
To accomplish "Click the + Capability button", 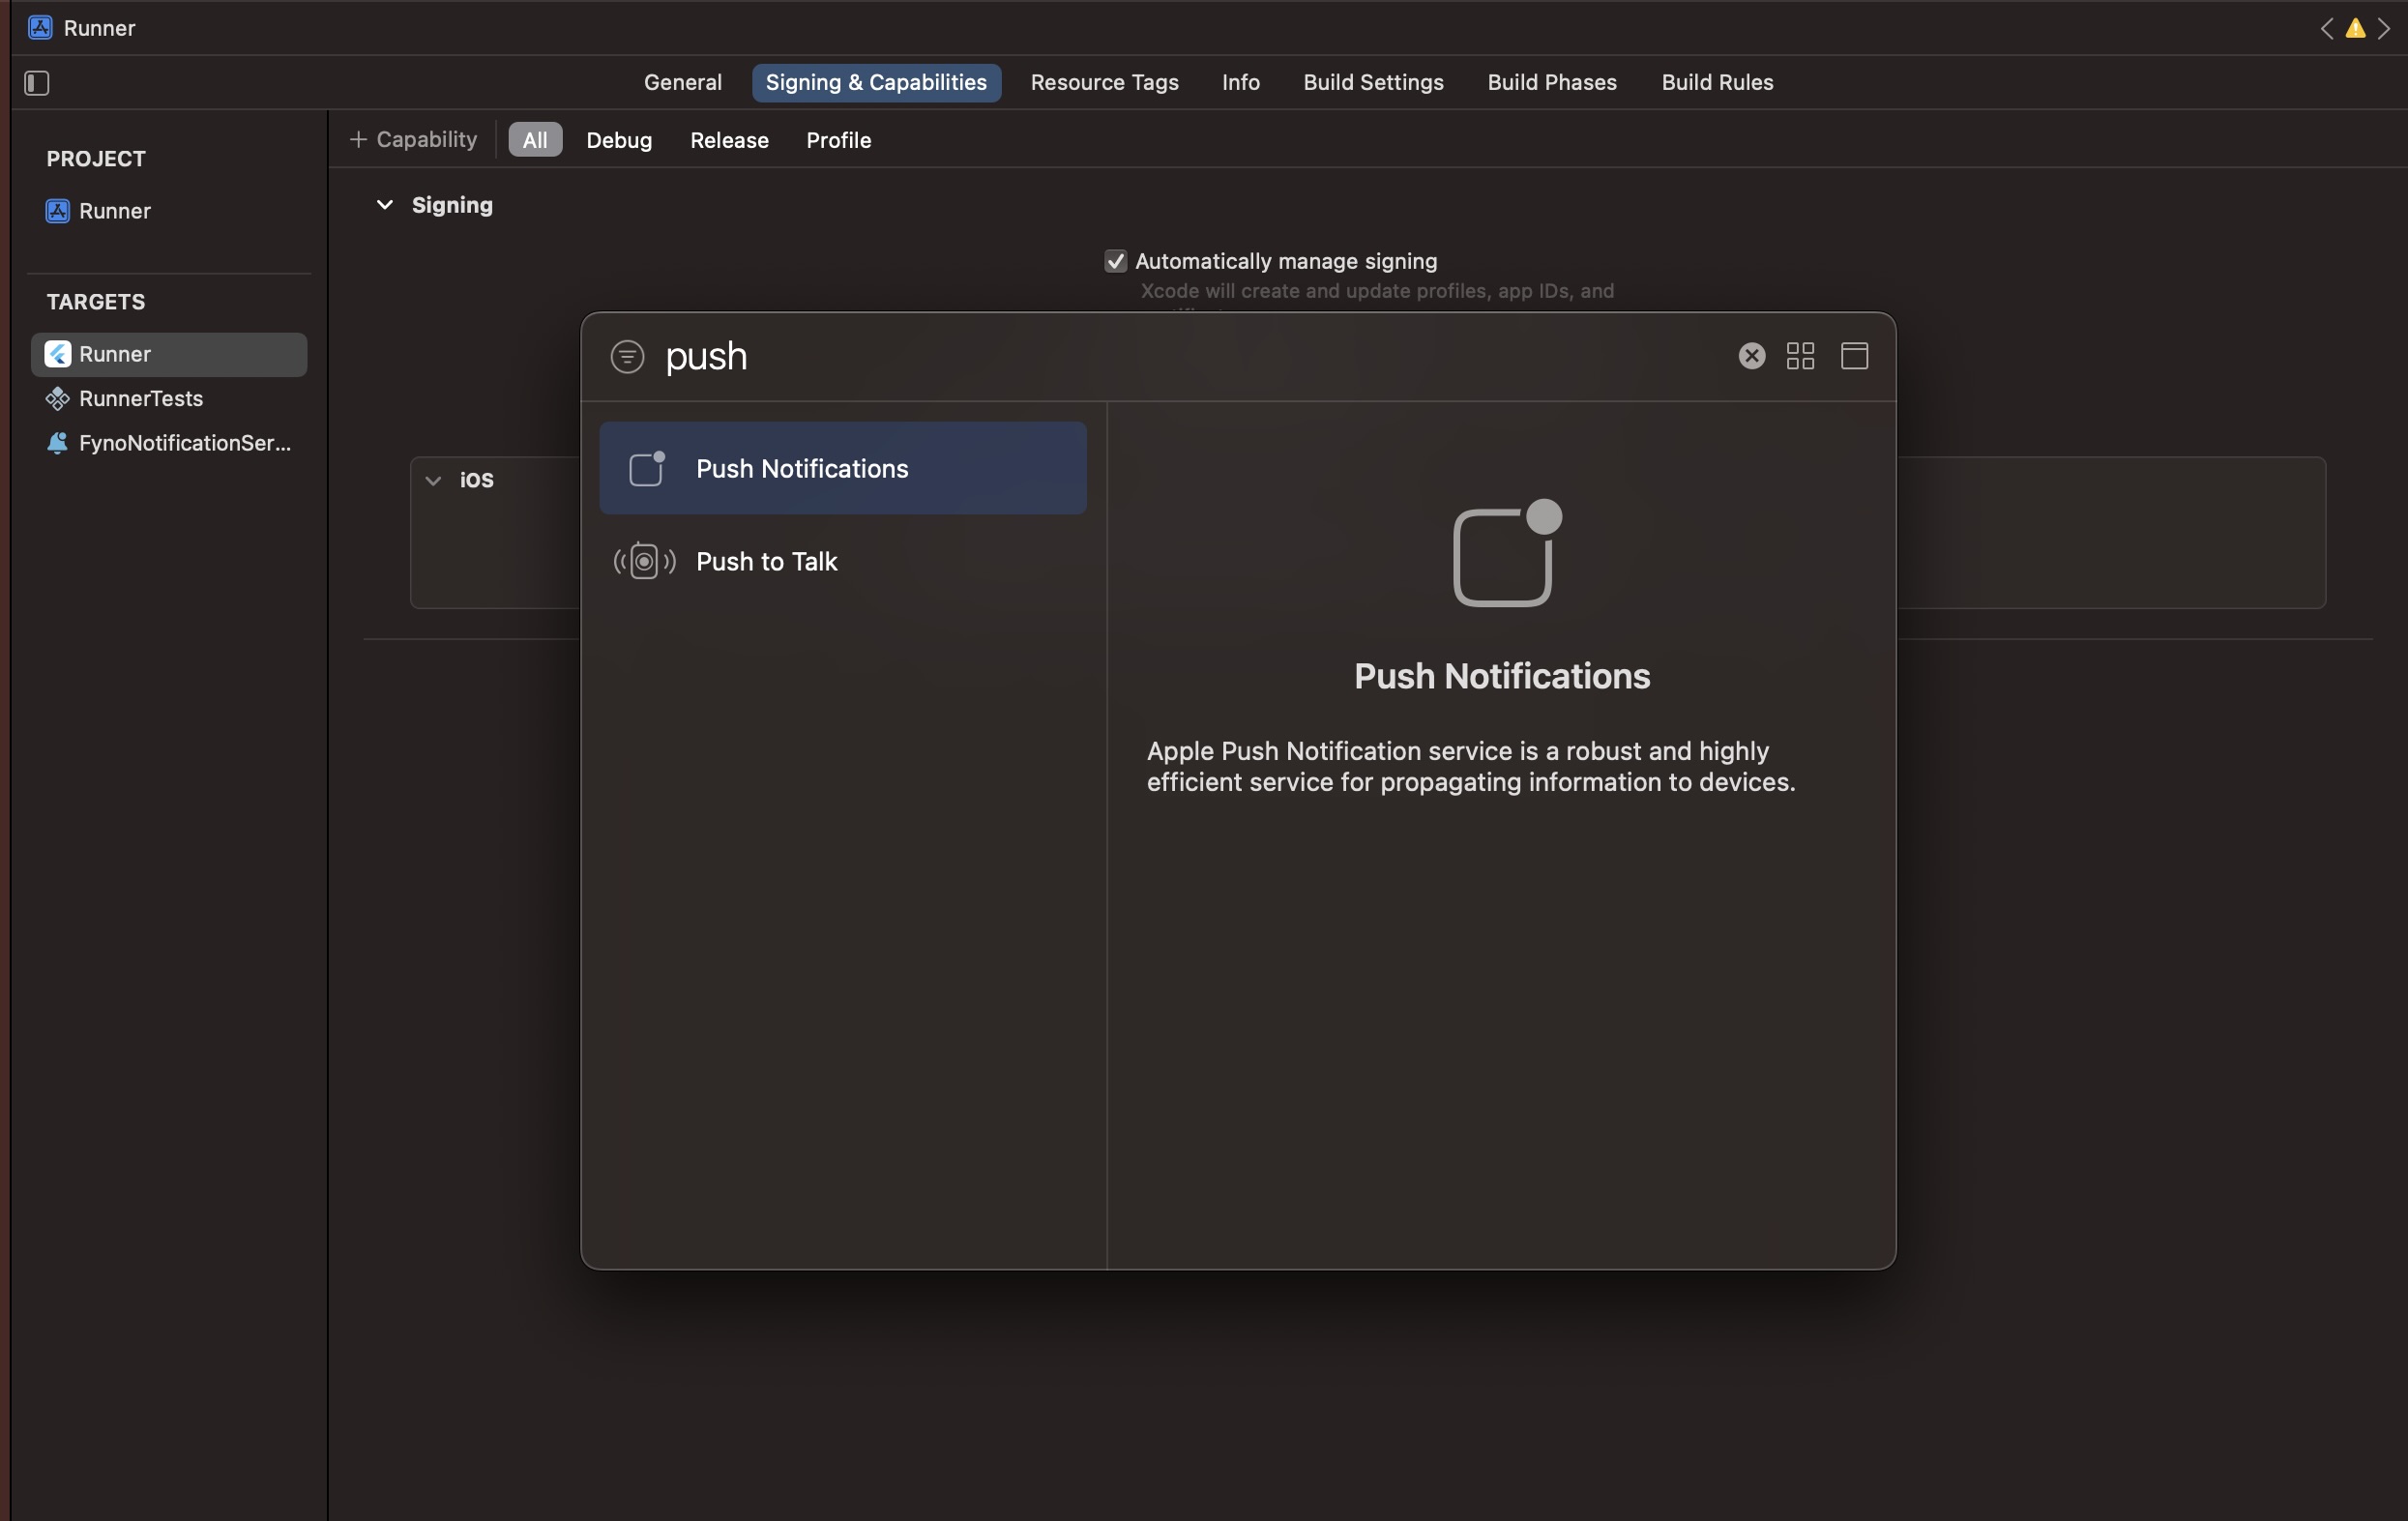I will 413,140.
